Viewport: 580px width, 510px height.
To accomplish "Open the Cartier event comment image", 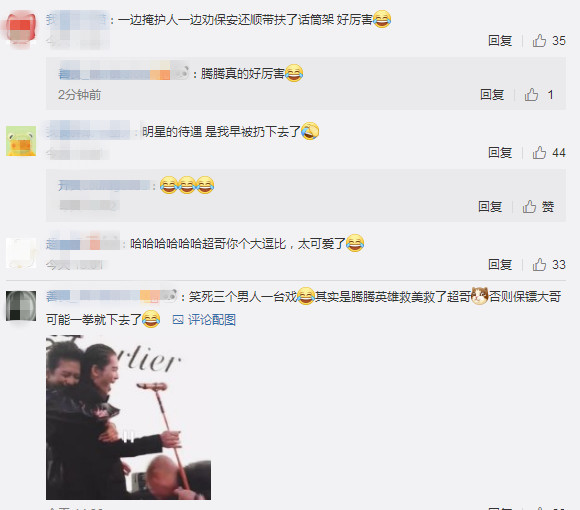I will click(128, 417).
